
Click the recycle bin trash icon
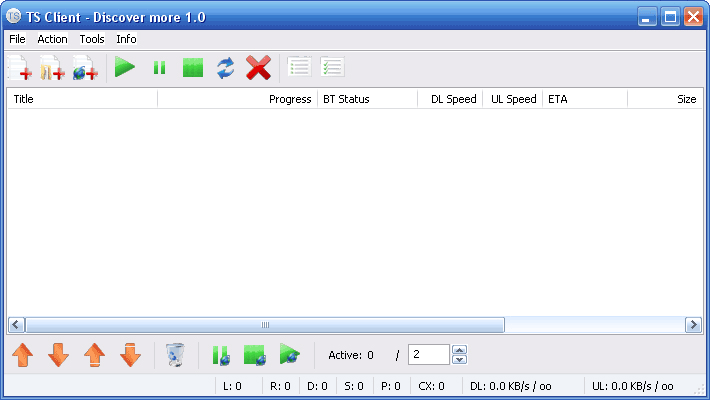175,355
